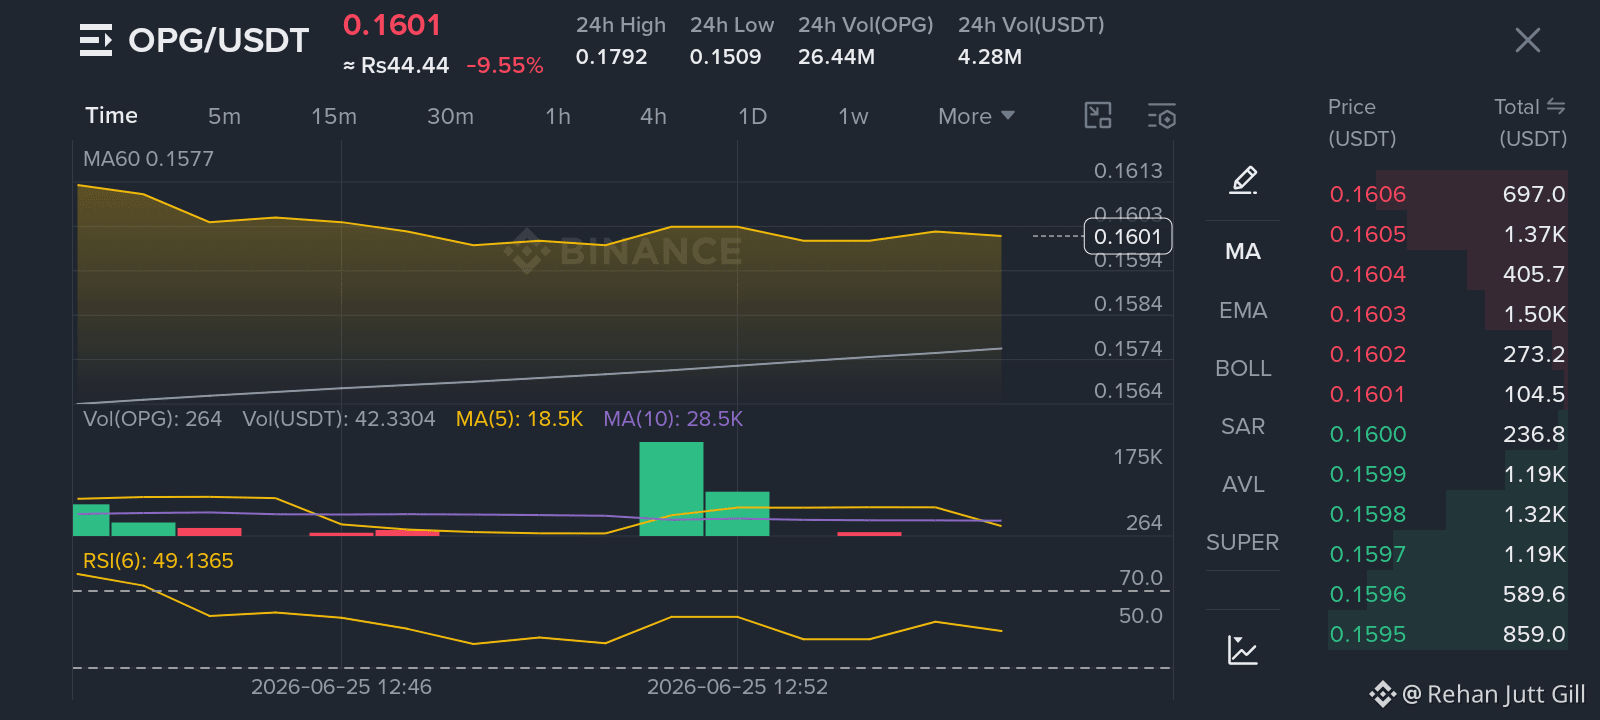Select the 4h interval
This screenshot has width=1600, height=720.
coord(653,116)
